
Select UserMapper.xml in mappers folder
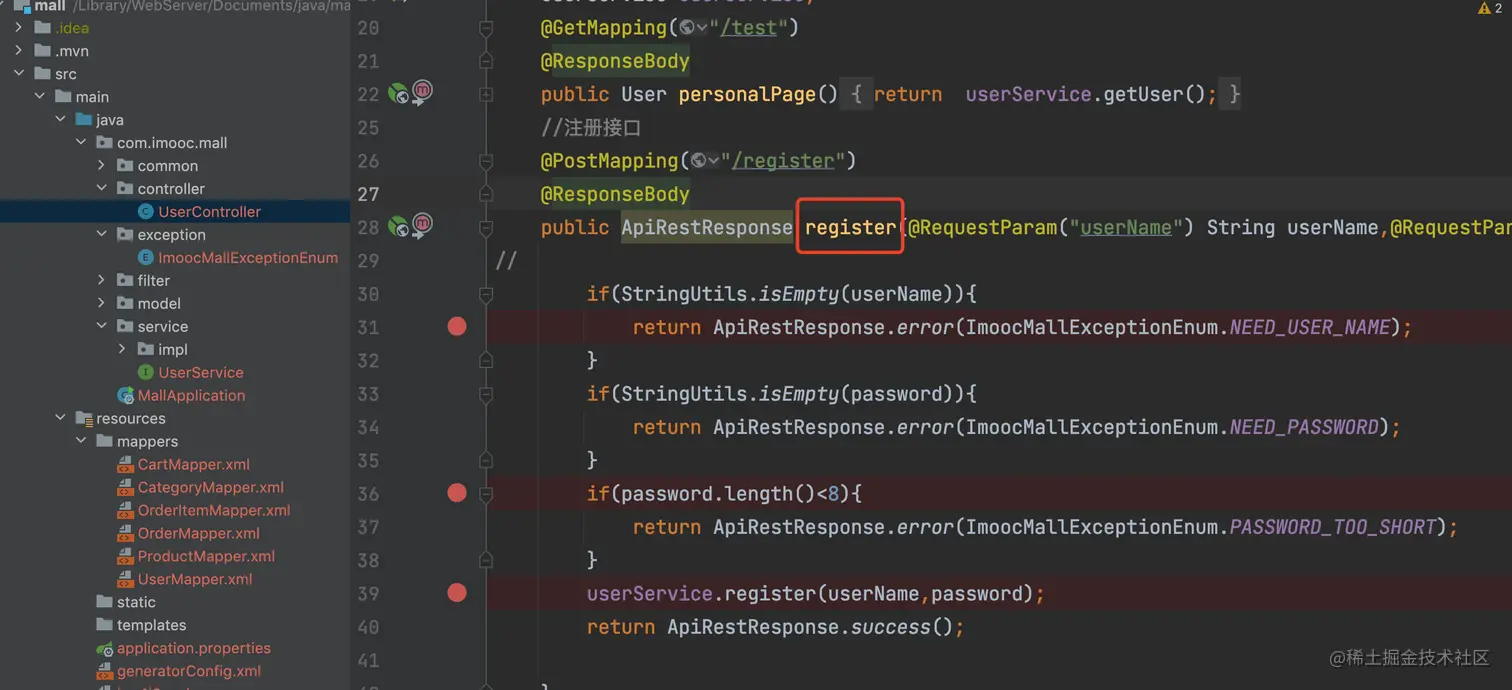click(195, 580)
